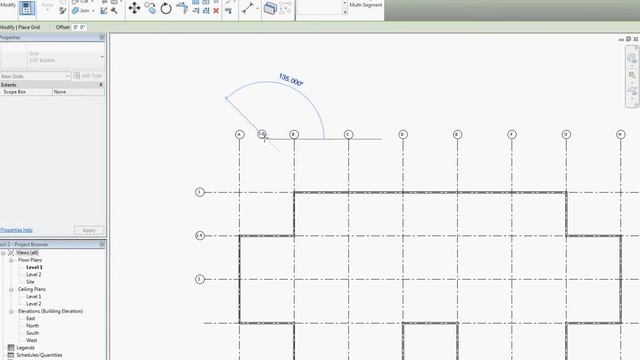640x360 pixels.
Task: Close the Properties palette
Action: 102,38
